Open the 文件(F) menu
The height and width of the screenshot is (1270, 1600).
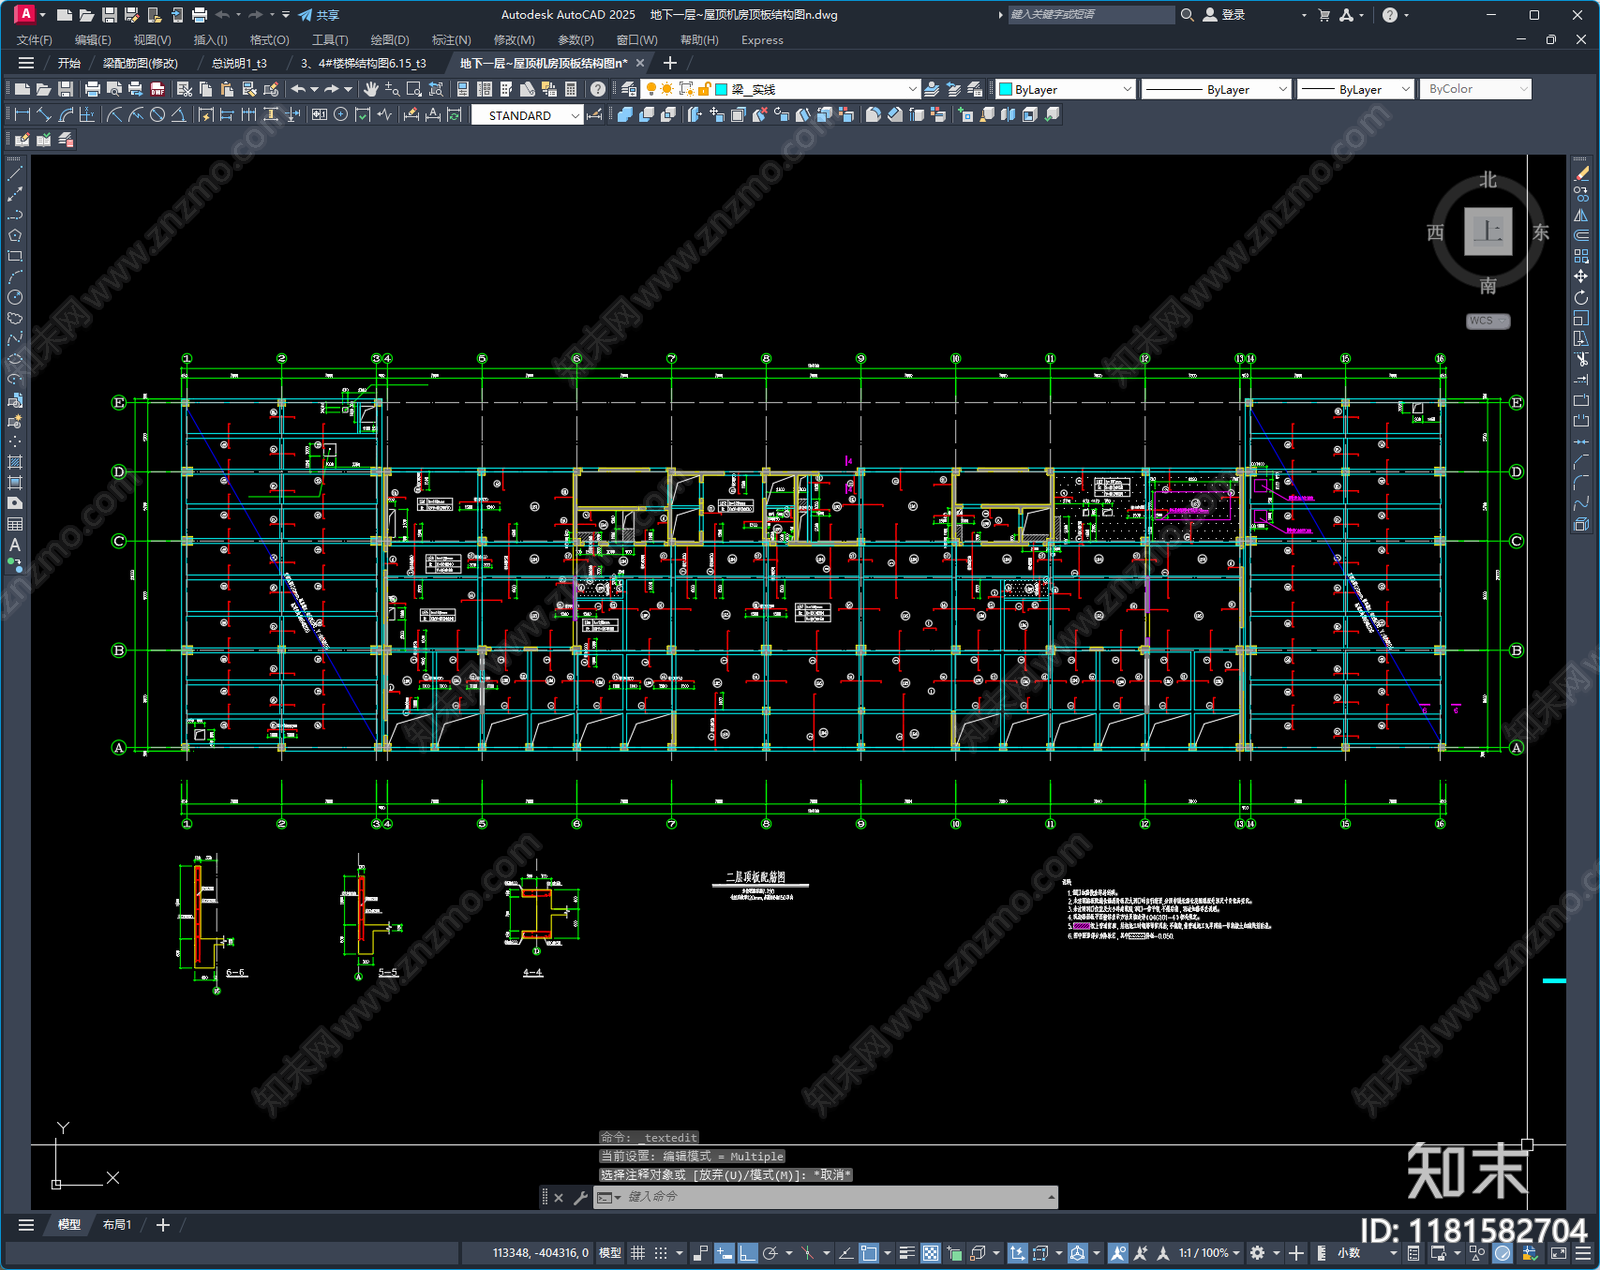tap(34, 40)
